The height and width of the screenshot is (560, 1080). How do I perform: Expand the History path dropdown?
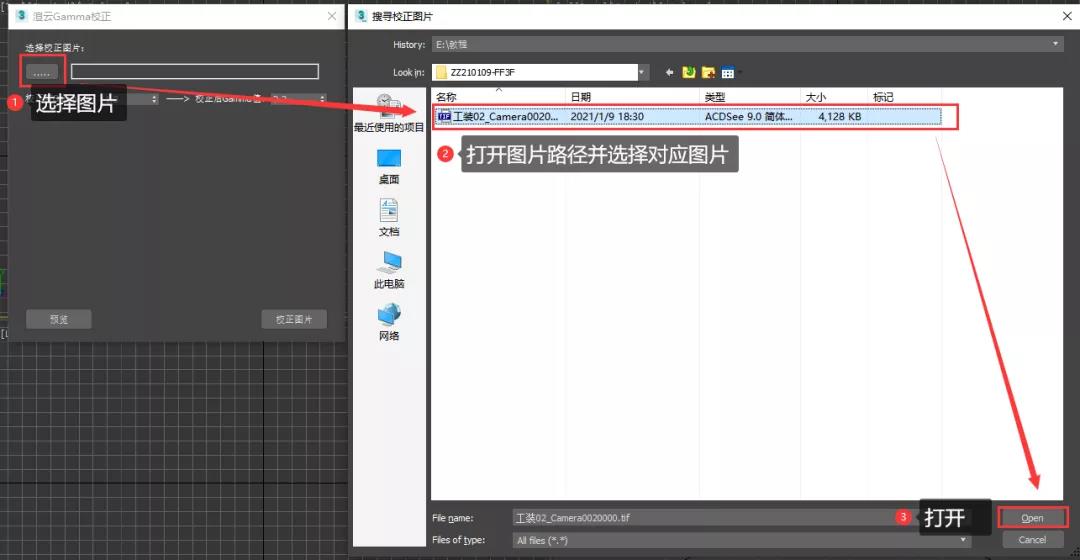tap(1057, 44)
